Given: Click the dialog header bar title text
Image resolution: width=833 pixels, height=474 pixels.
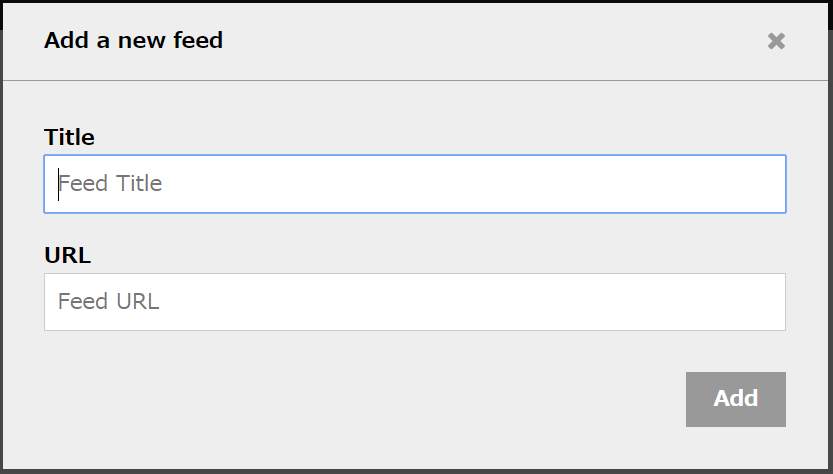Looking at the screenshot, I should [x=133, y=41].
